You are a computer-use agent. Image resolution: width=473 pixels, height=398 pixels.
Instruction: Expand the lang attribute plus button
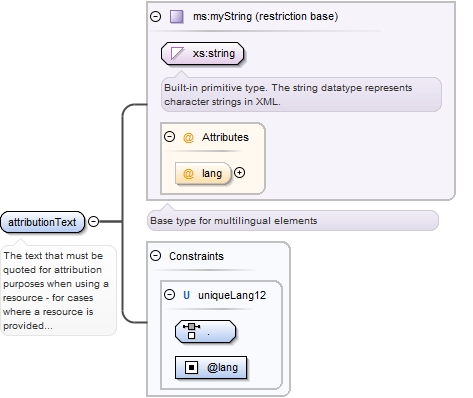pos(239,173)
